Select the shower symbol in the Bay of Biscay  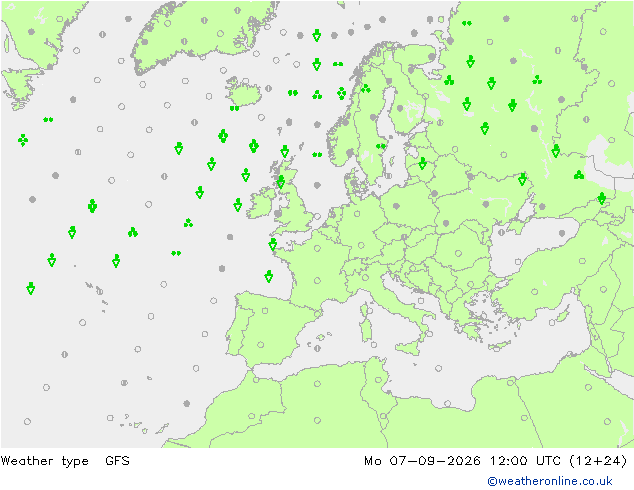[x=268, y=277]
